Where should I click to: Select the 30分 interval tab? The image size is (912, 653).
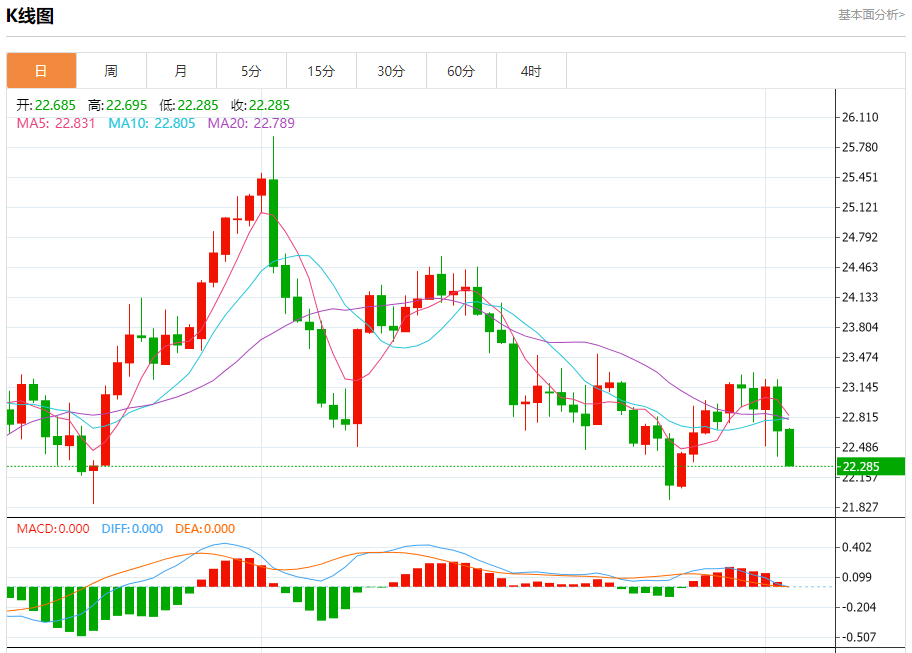coord(391,71)
